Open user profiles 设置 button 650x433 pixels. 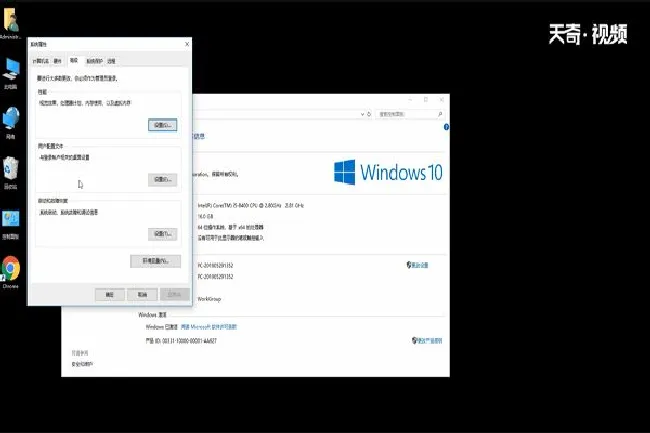162,179
